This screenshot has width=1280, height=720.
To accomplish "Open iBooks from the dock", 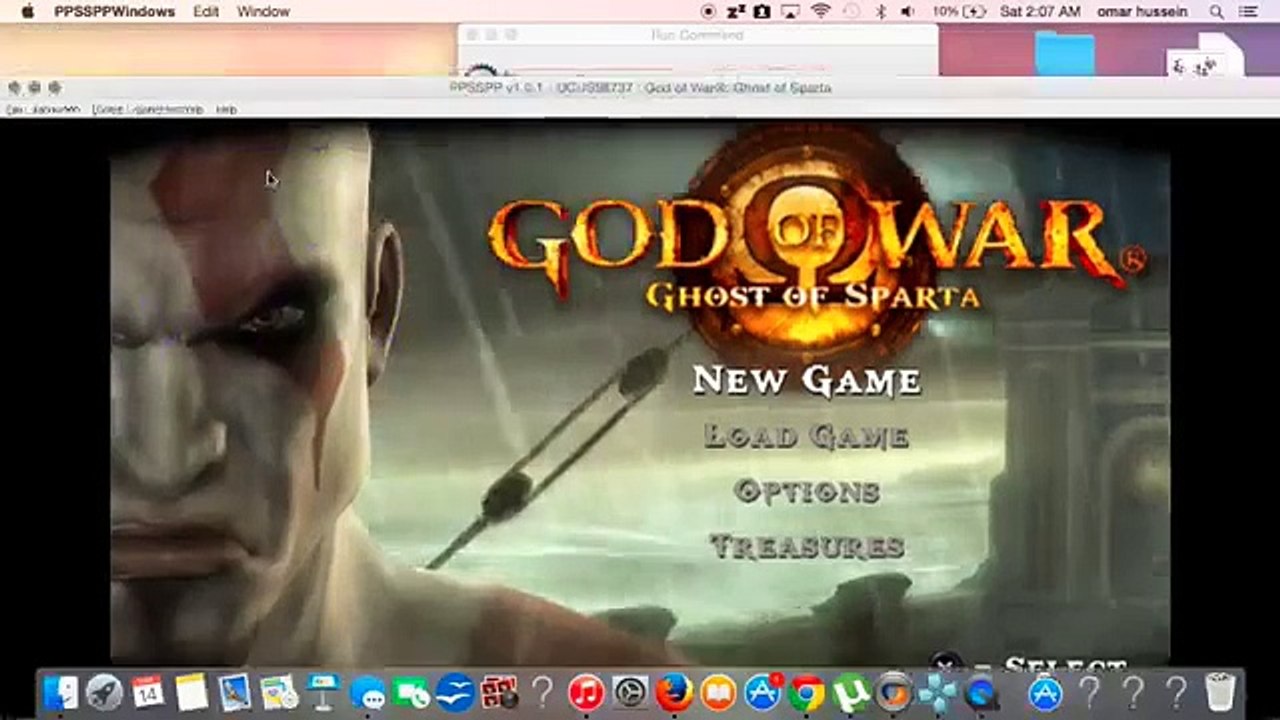I will 718,692.
